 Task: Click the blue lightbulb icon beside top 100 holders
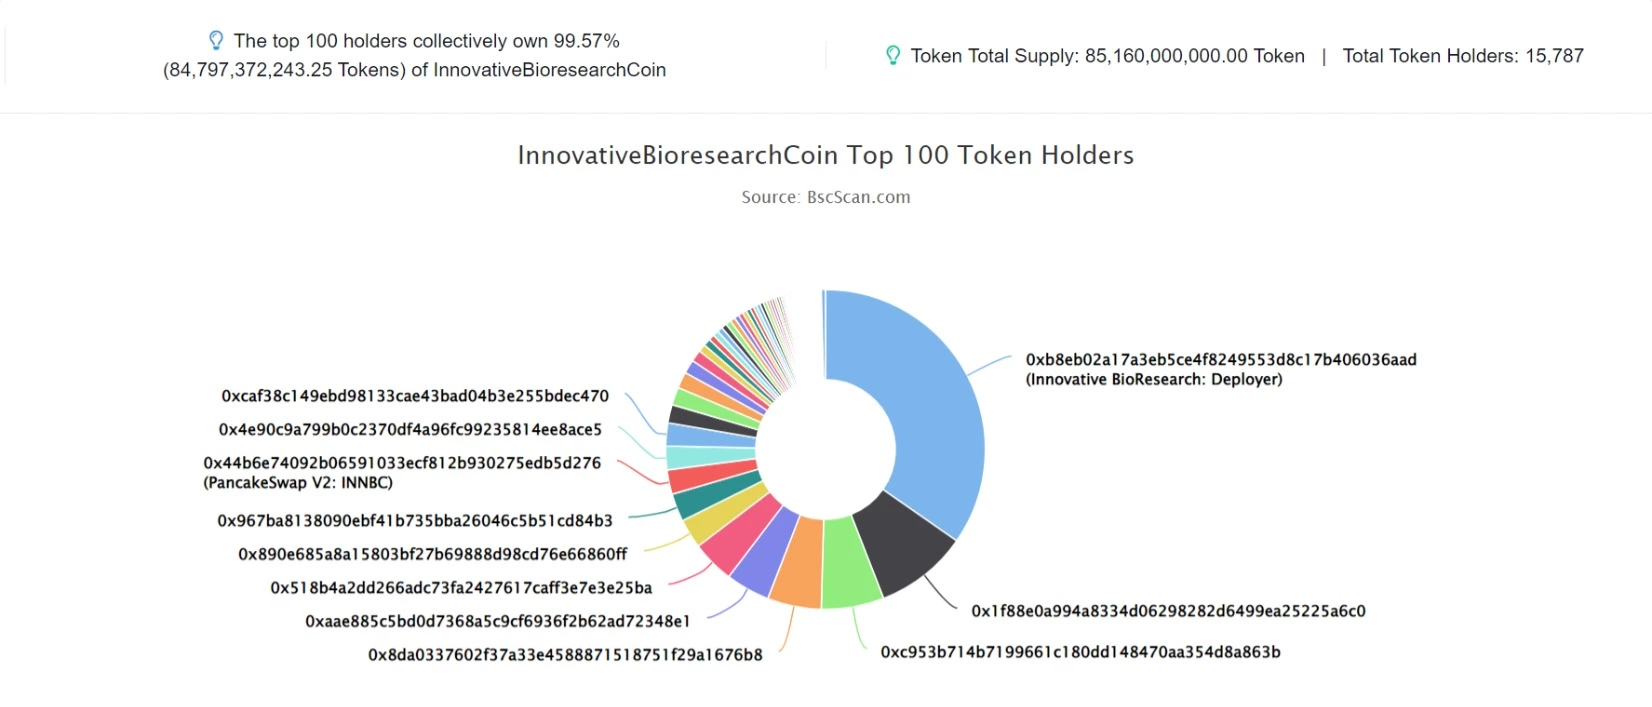(216, 40)
